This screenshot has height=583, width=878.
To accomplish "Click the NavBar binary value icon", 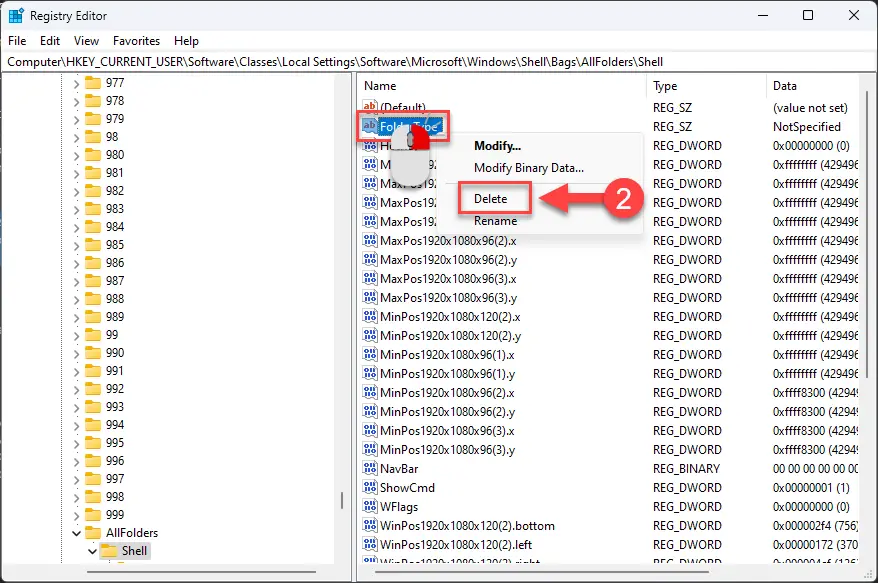I will click(370, 468).
